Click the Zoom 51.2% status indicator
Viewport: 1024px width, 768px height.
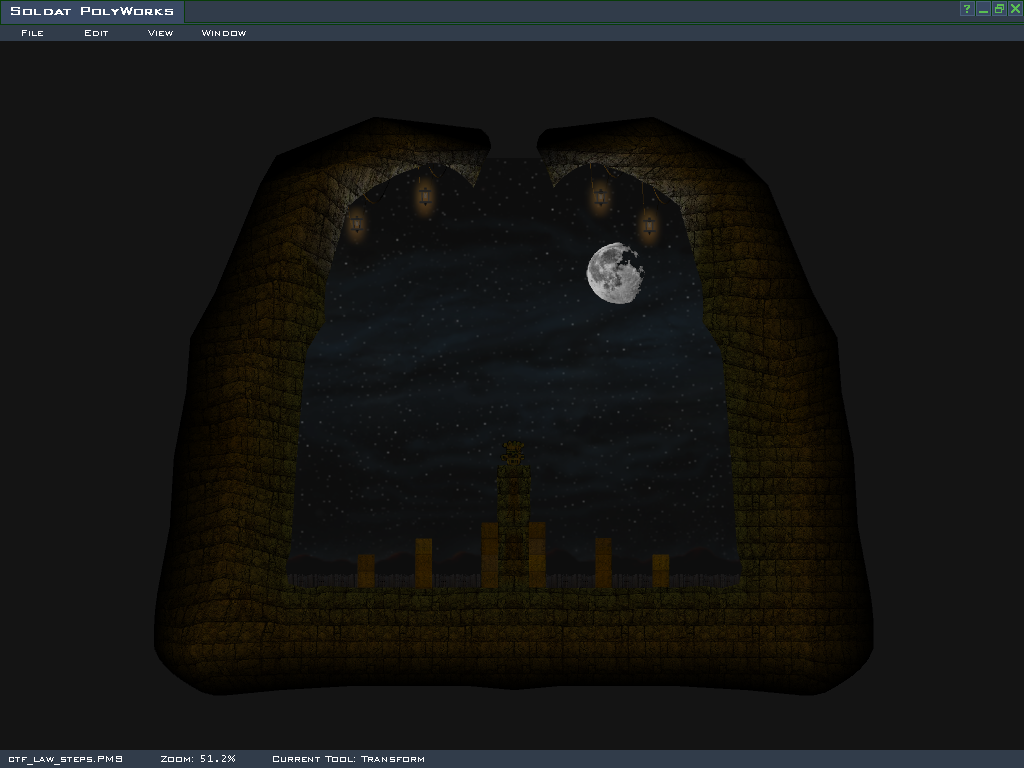198,759
